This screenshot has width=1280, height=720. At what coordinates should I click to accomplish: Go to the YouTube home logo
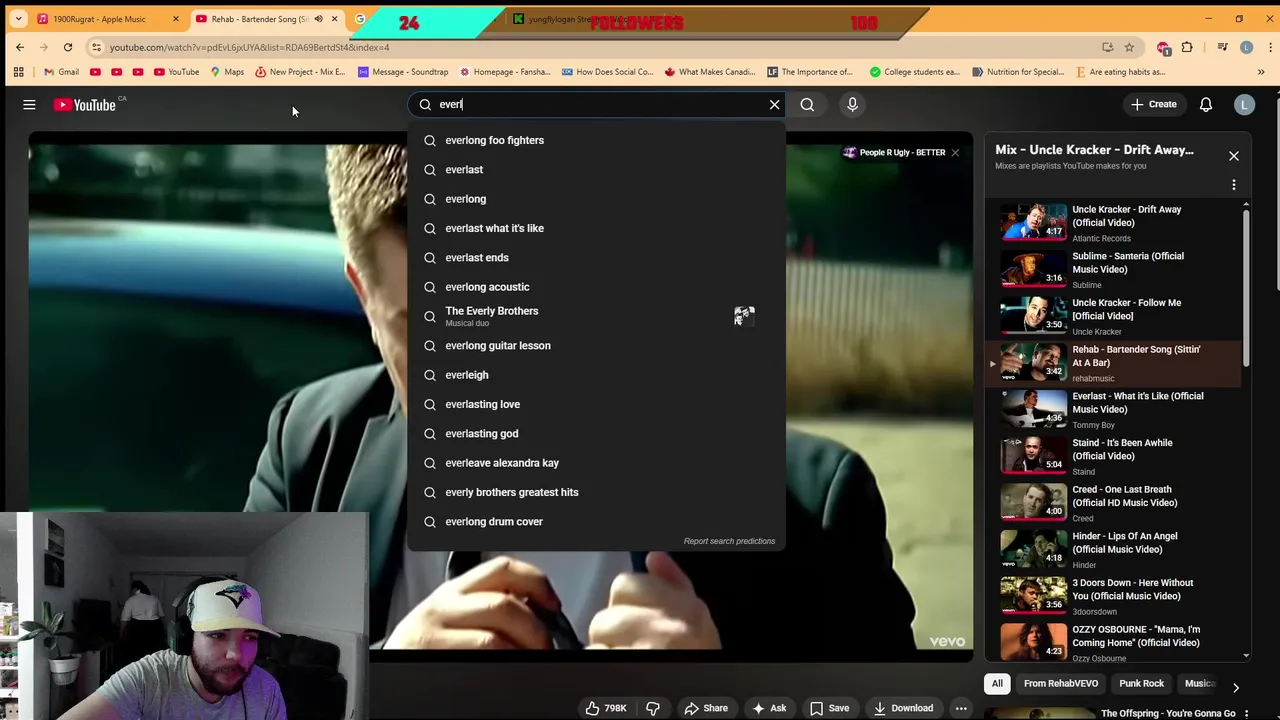[x=85, y=104]
